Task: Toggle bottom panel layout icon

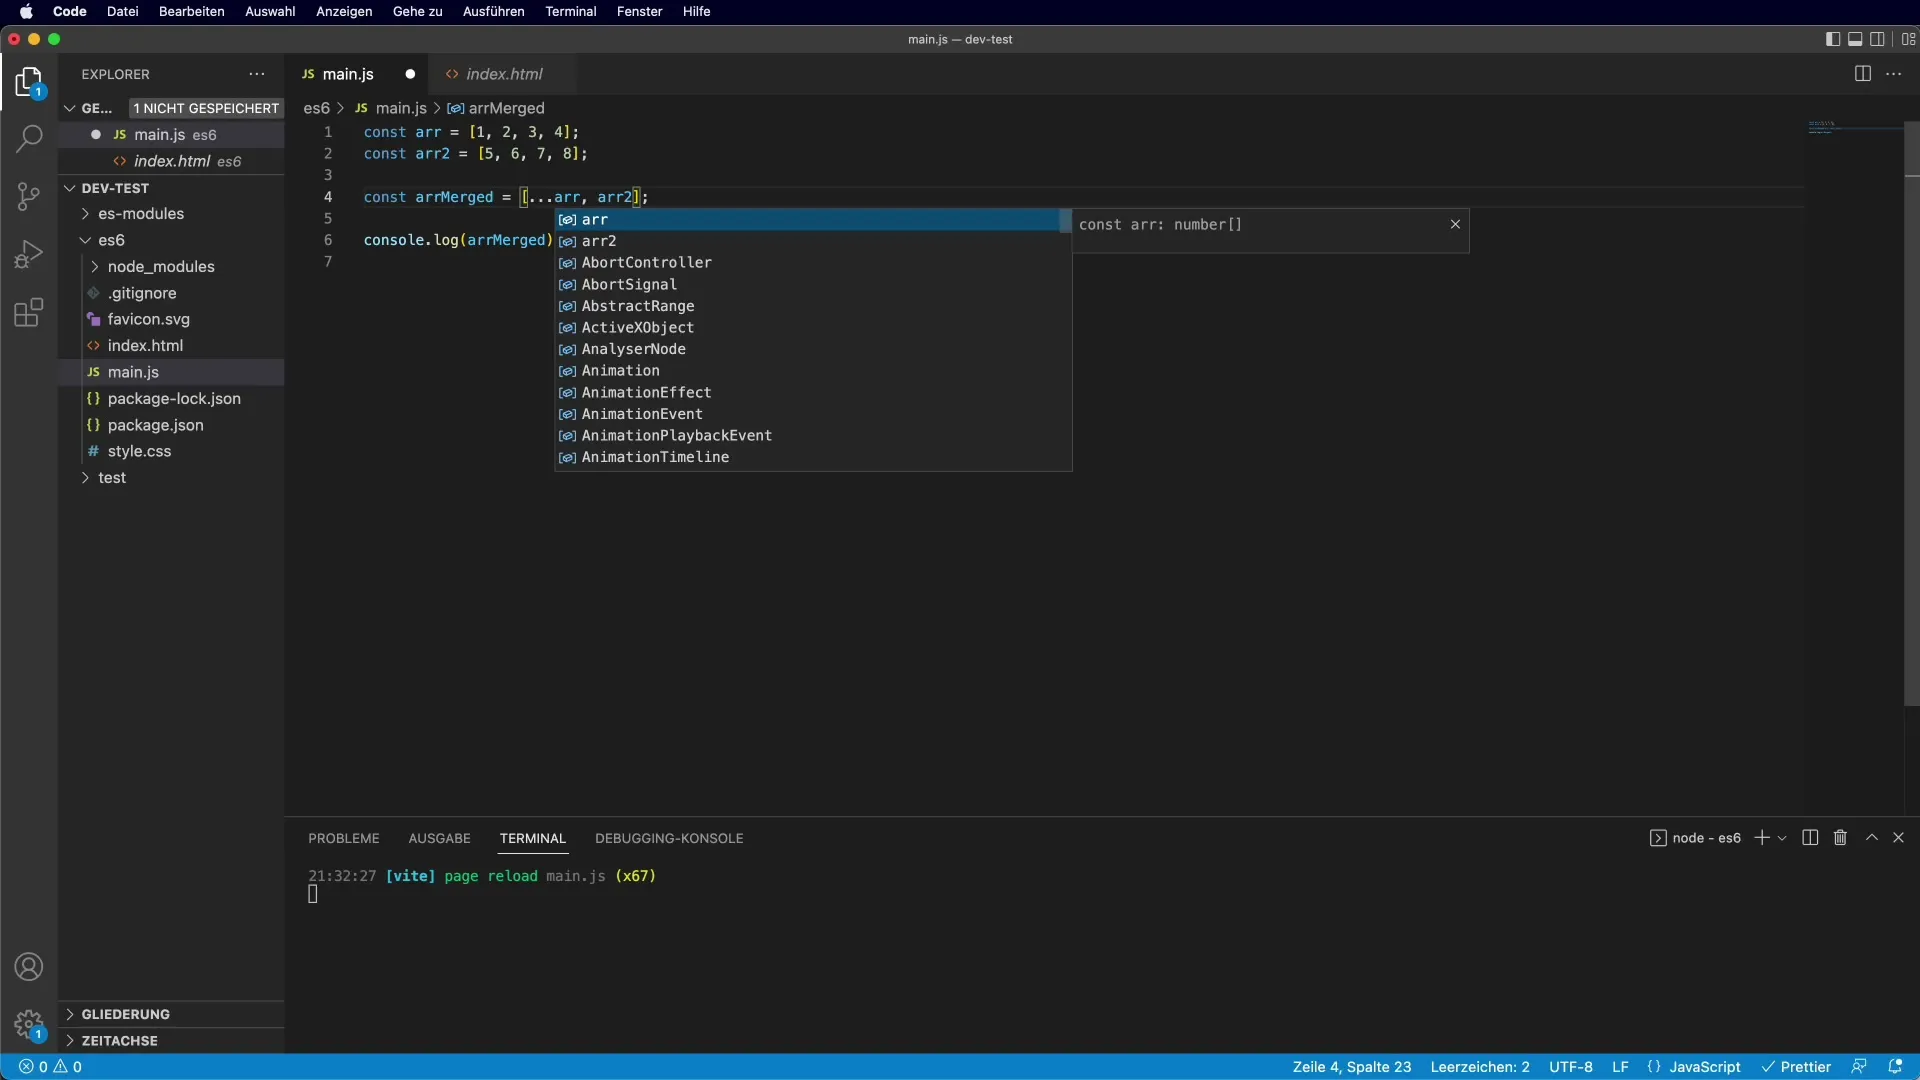Action: click(1855, 39)
